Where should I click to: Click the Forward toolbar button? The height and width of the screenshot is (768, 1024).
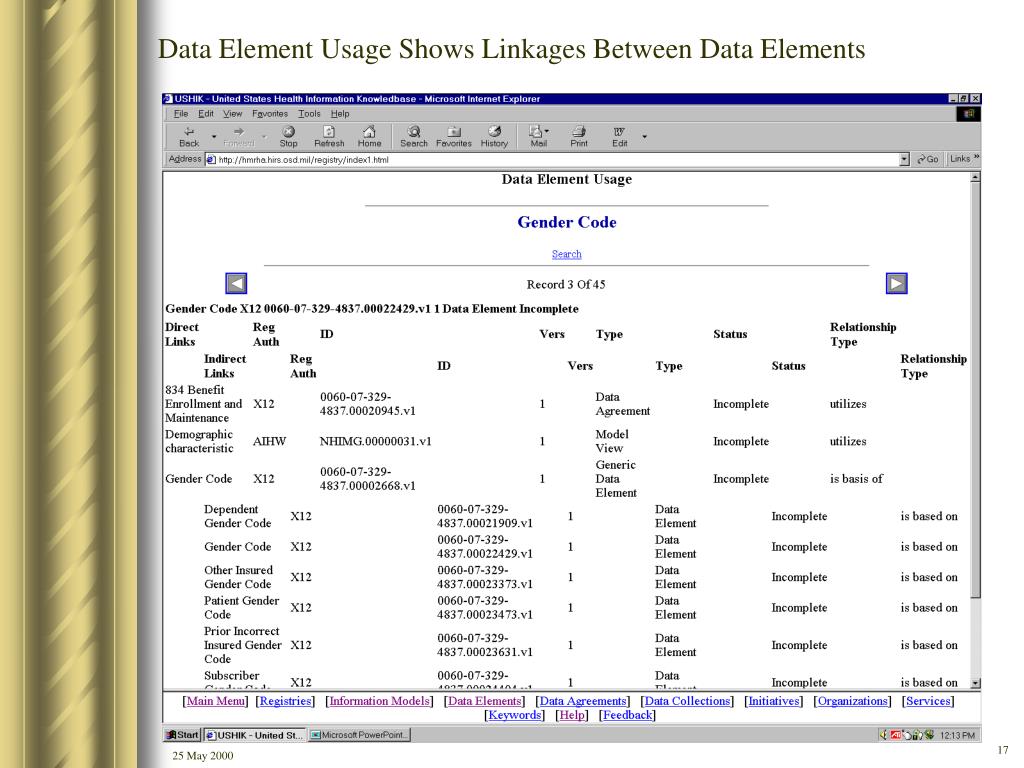coord(238,136)
